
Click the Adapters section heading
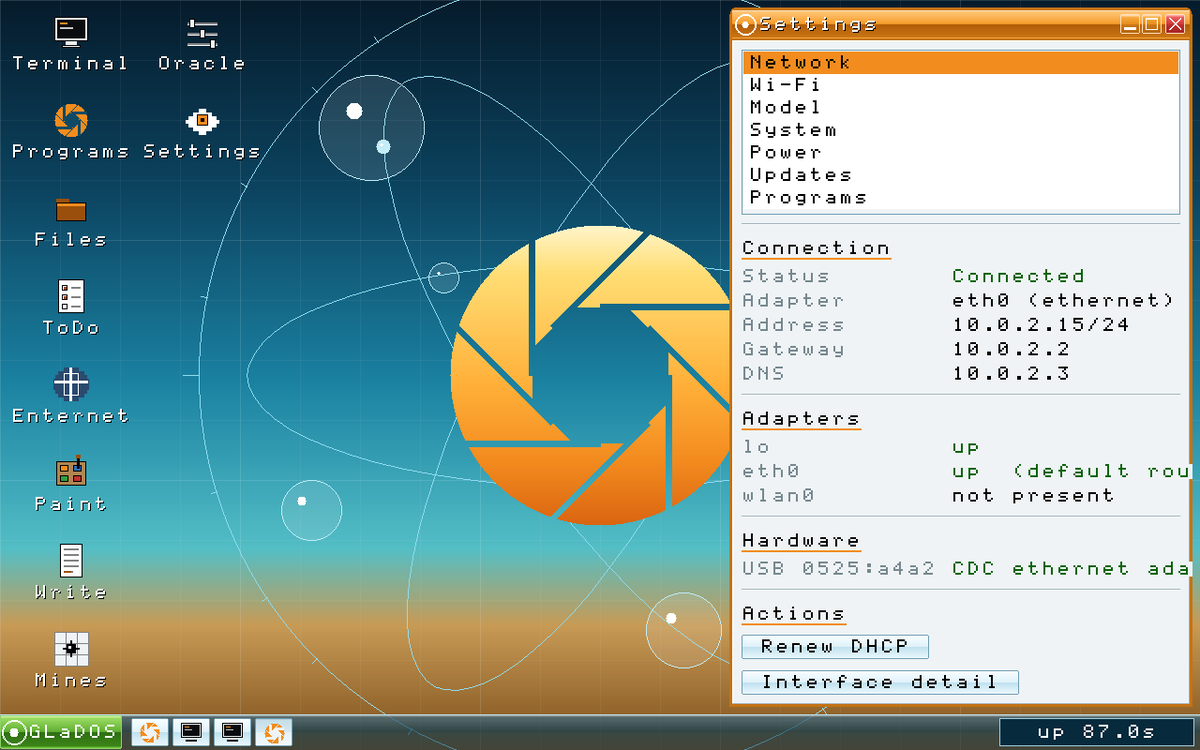click(801, 419)
